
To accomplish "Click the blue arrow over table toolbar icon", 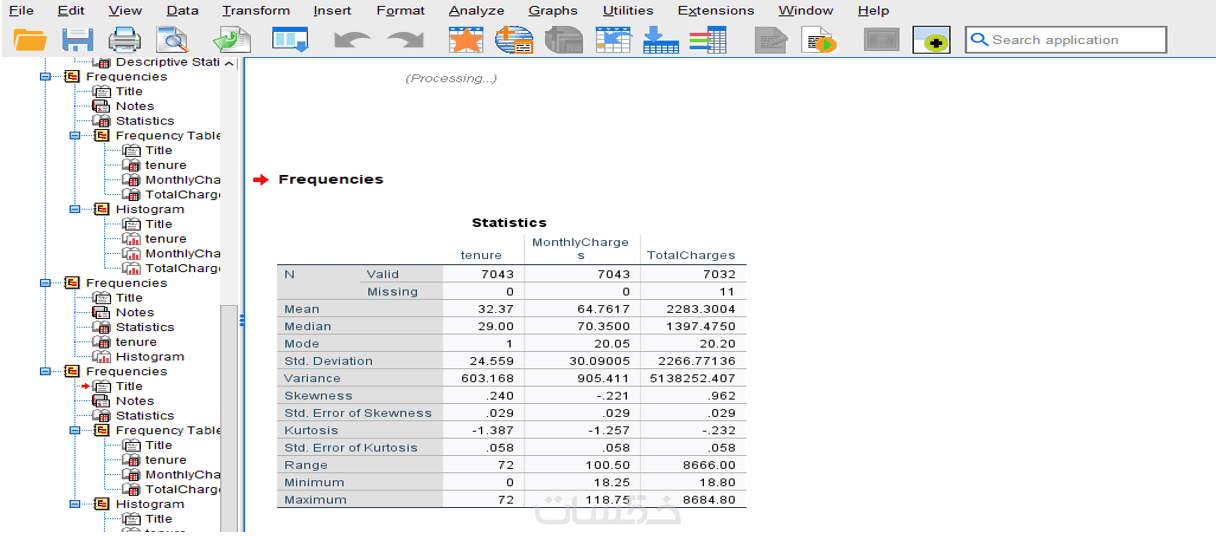I will tap(661, 40).
